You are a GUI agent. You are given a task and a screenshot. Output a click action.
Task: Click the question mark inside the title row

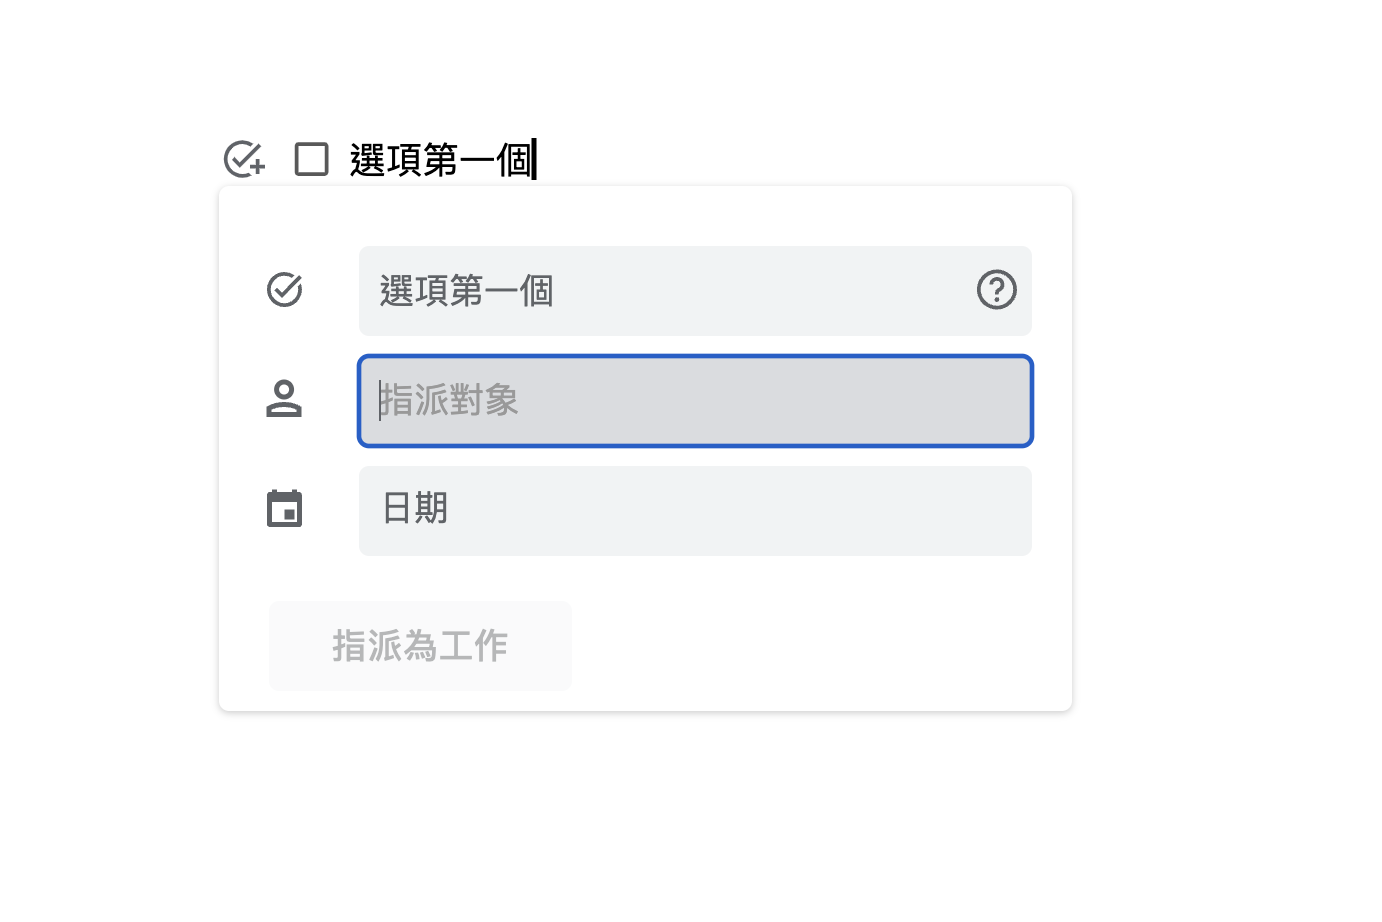[996, 291]
